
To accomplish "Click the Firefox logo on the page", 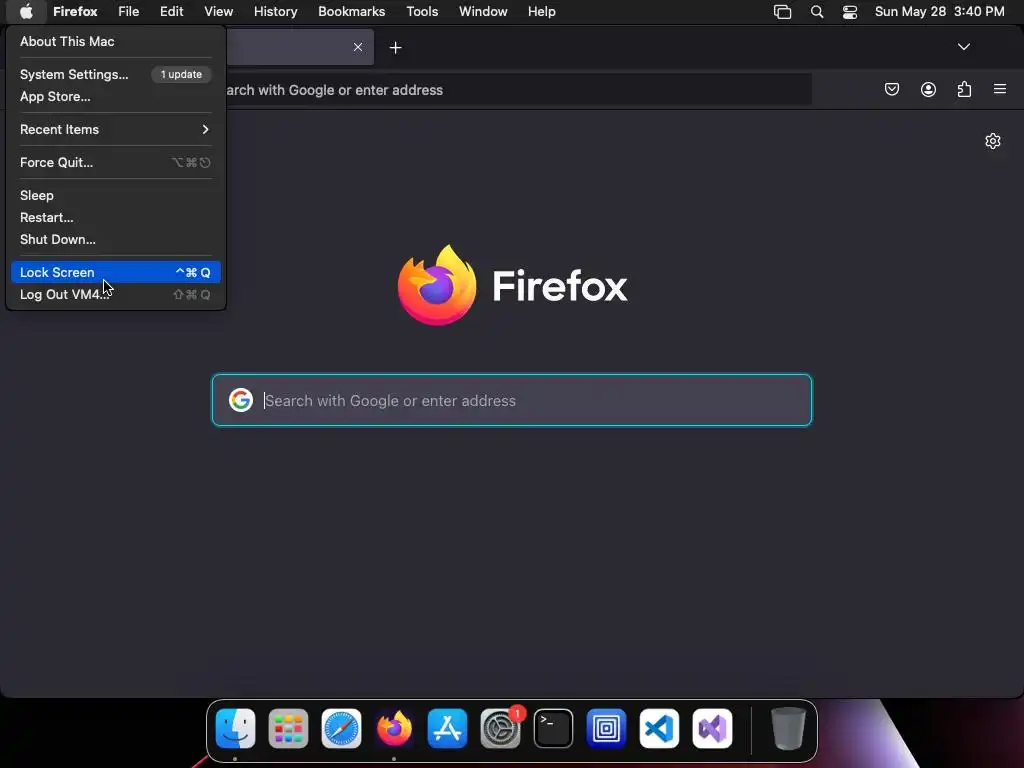I will tap(437, 285).
